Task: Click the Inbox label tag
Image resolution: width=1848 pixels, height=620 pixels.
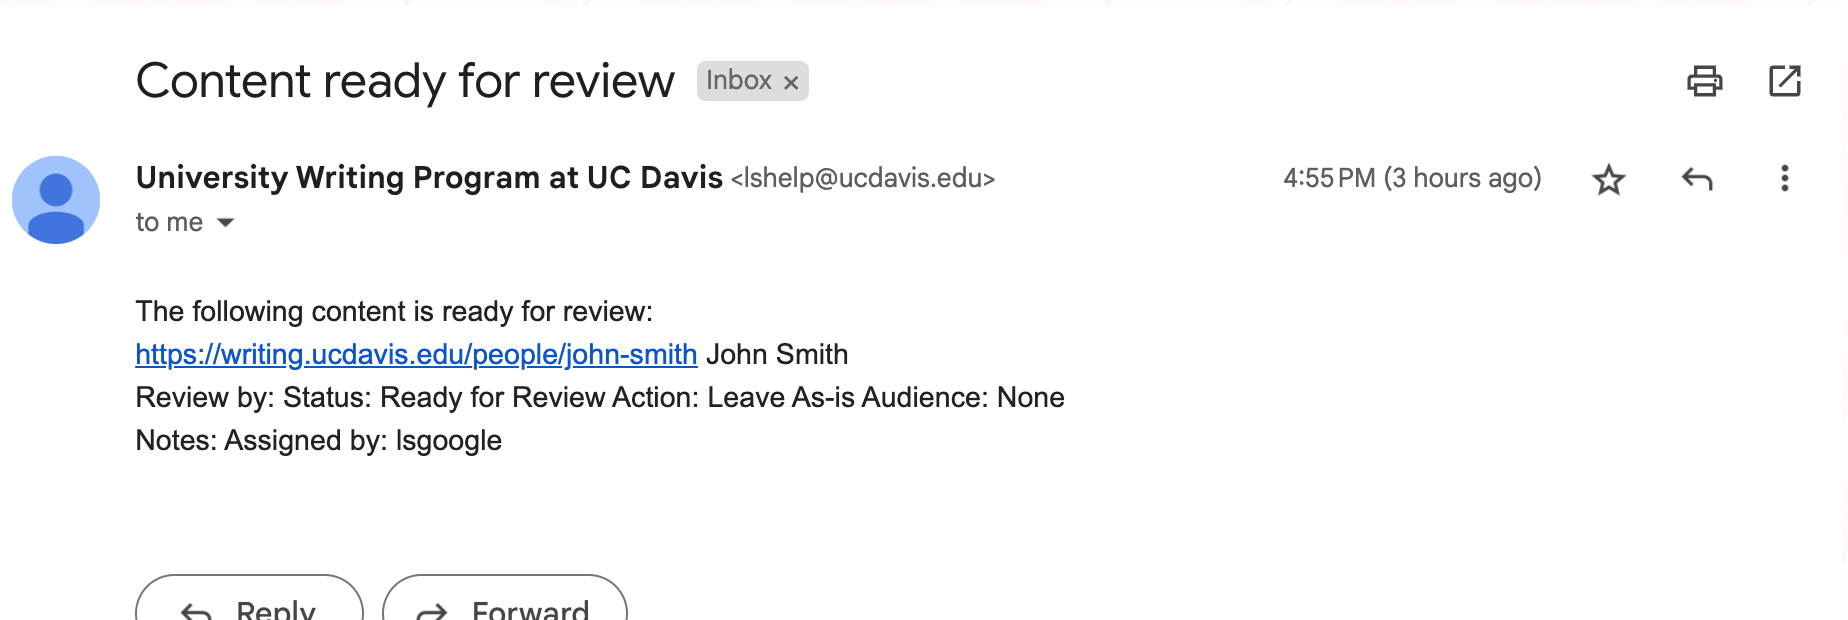Action: tap(739, 81)
